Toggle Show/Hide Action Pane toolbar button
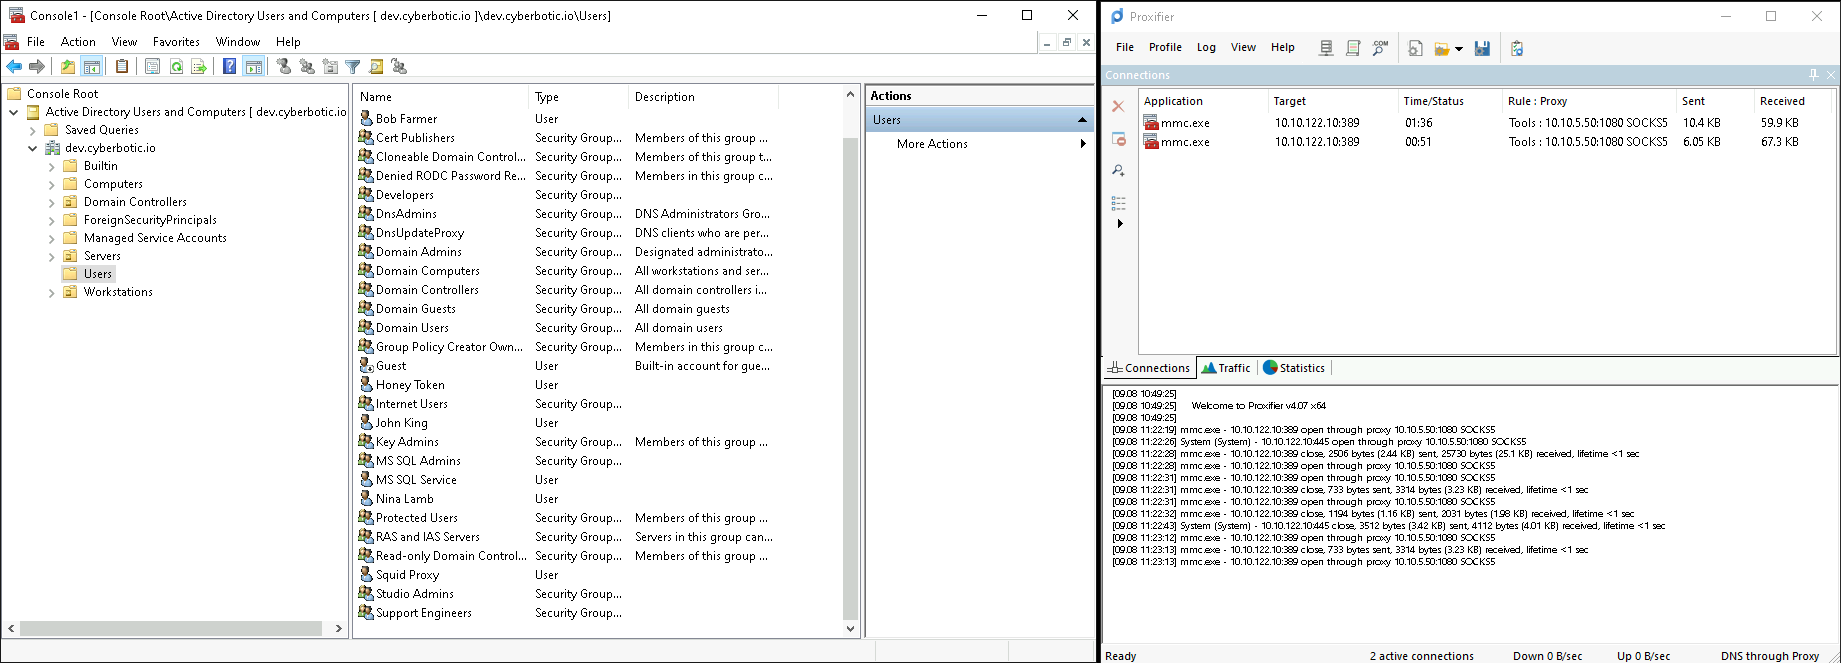The height and width of the screenshot is (663, 1841). pyautogui.click(x=254, y=67)
